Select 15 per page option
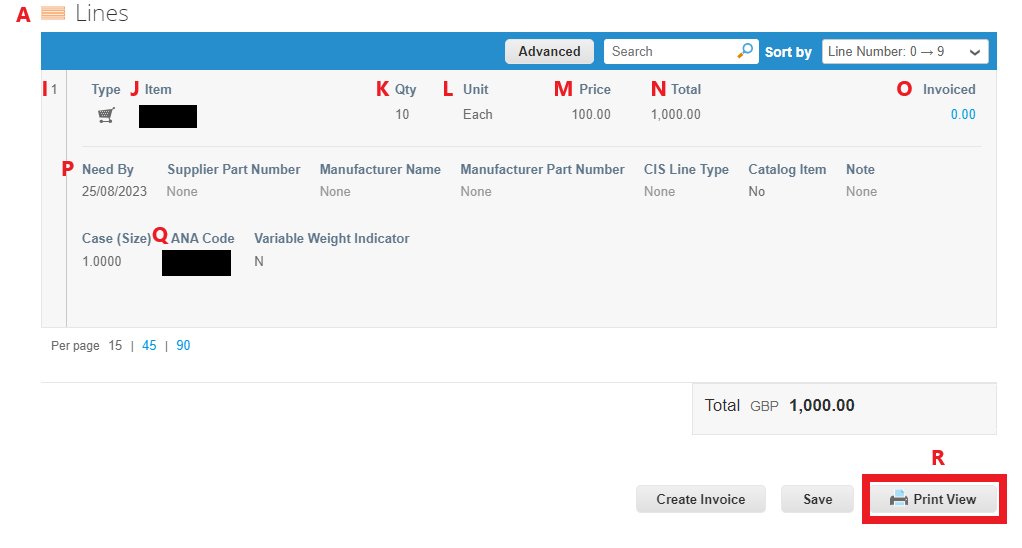Screen dimensions: 1022x548 pos(115,345)
